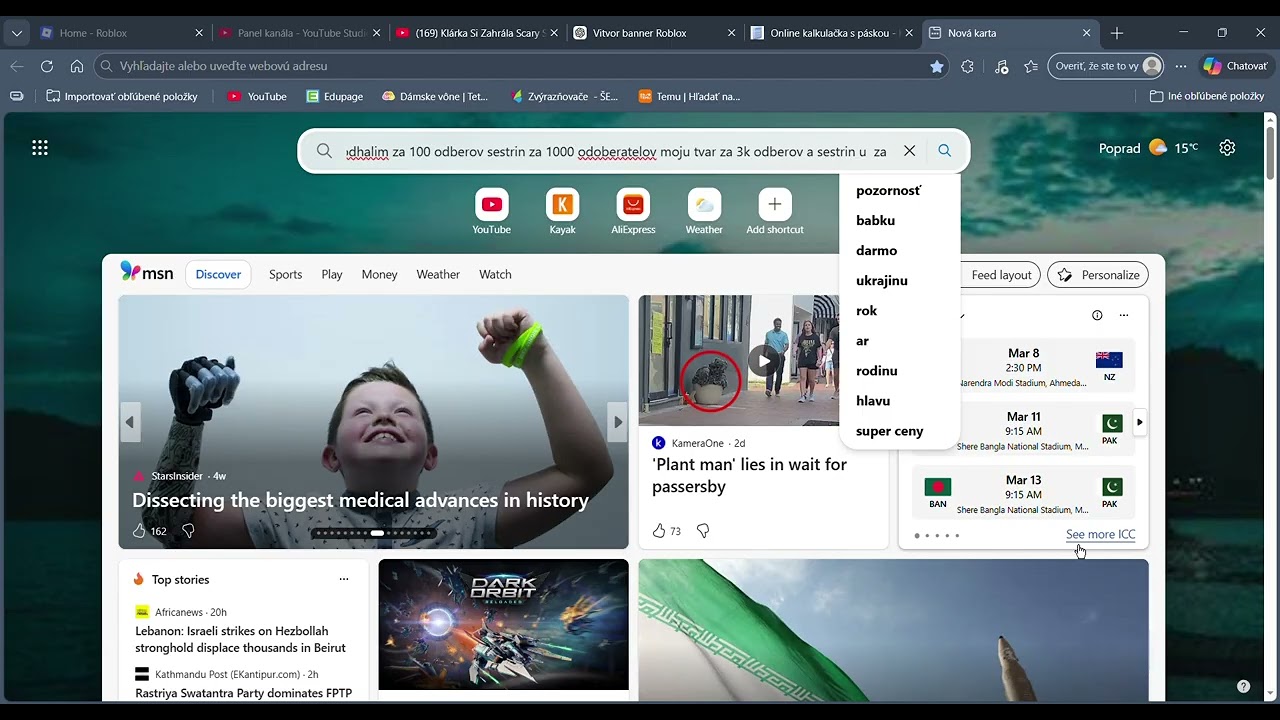Image resolution: width=1280 pixels, height=720 pixels.
Task: Open the Edupage bookmark
Action: (335, 97)
